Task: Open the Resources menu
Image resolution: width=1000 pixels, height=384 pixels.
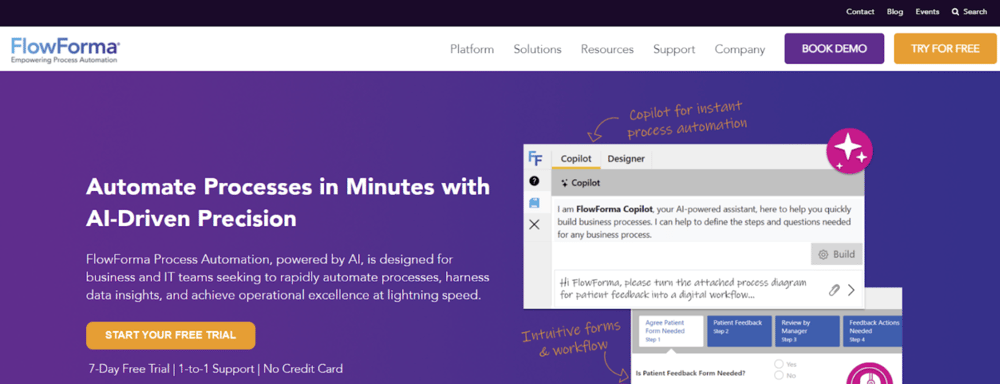Action: 607,49
